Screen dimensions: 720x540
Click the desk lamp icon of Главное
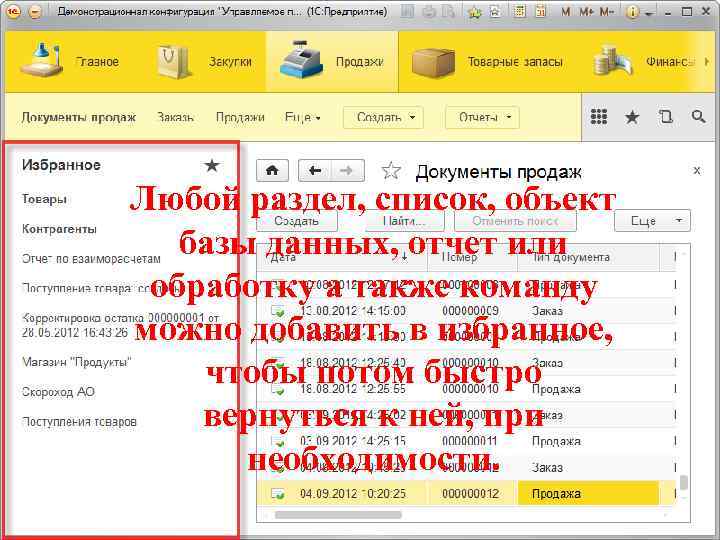pyautogui.click(x=41, y=60)
